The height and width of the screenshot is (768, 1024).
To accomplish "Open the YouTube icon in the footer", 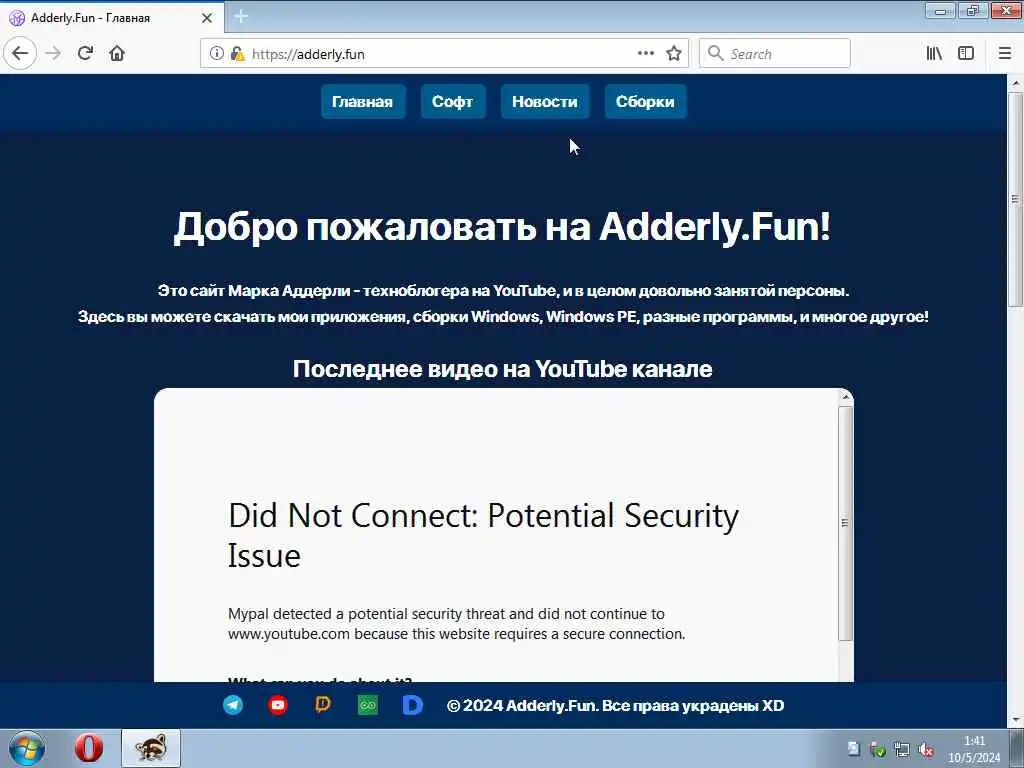I will pos(278,705).
